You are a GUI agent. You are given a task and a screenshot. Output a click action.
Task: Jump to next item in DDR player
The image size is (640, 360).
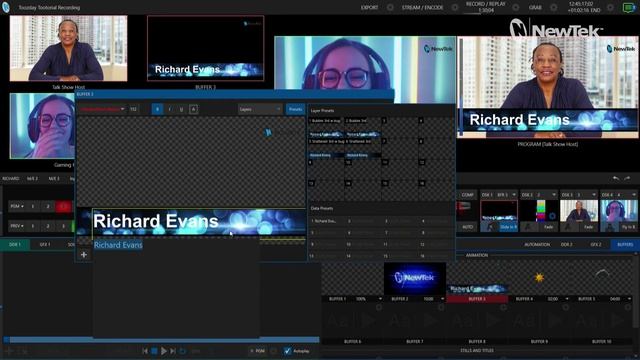tap(173, 351)
